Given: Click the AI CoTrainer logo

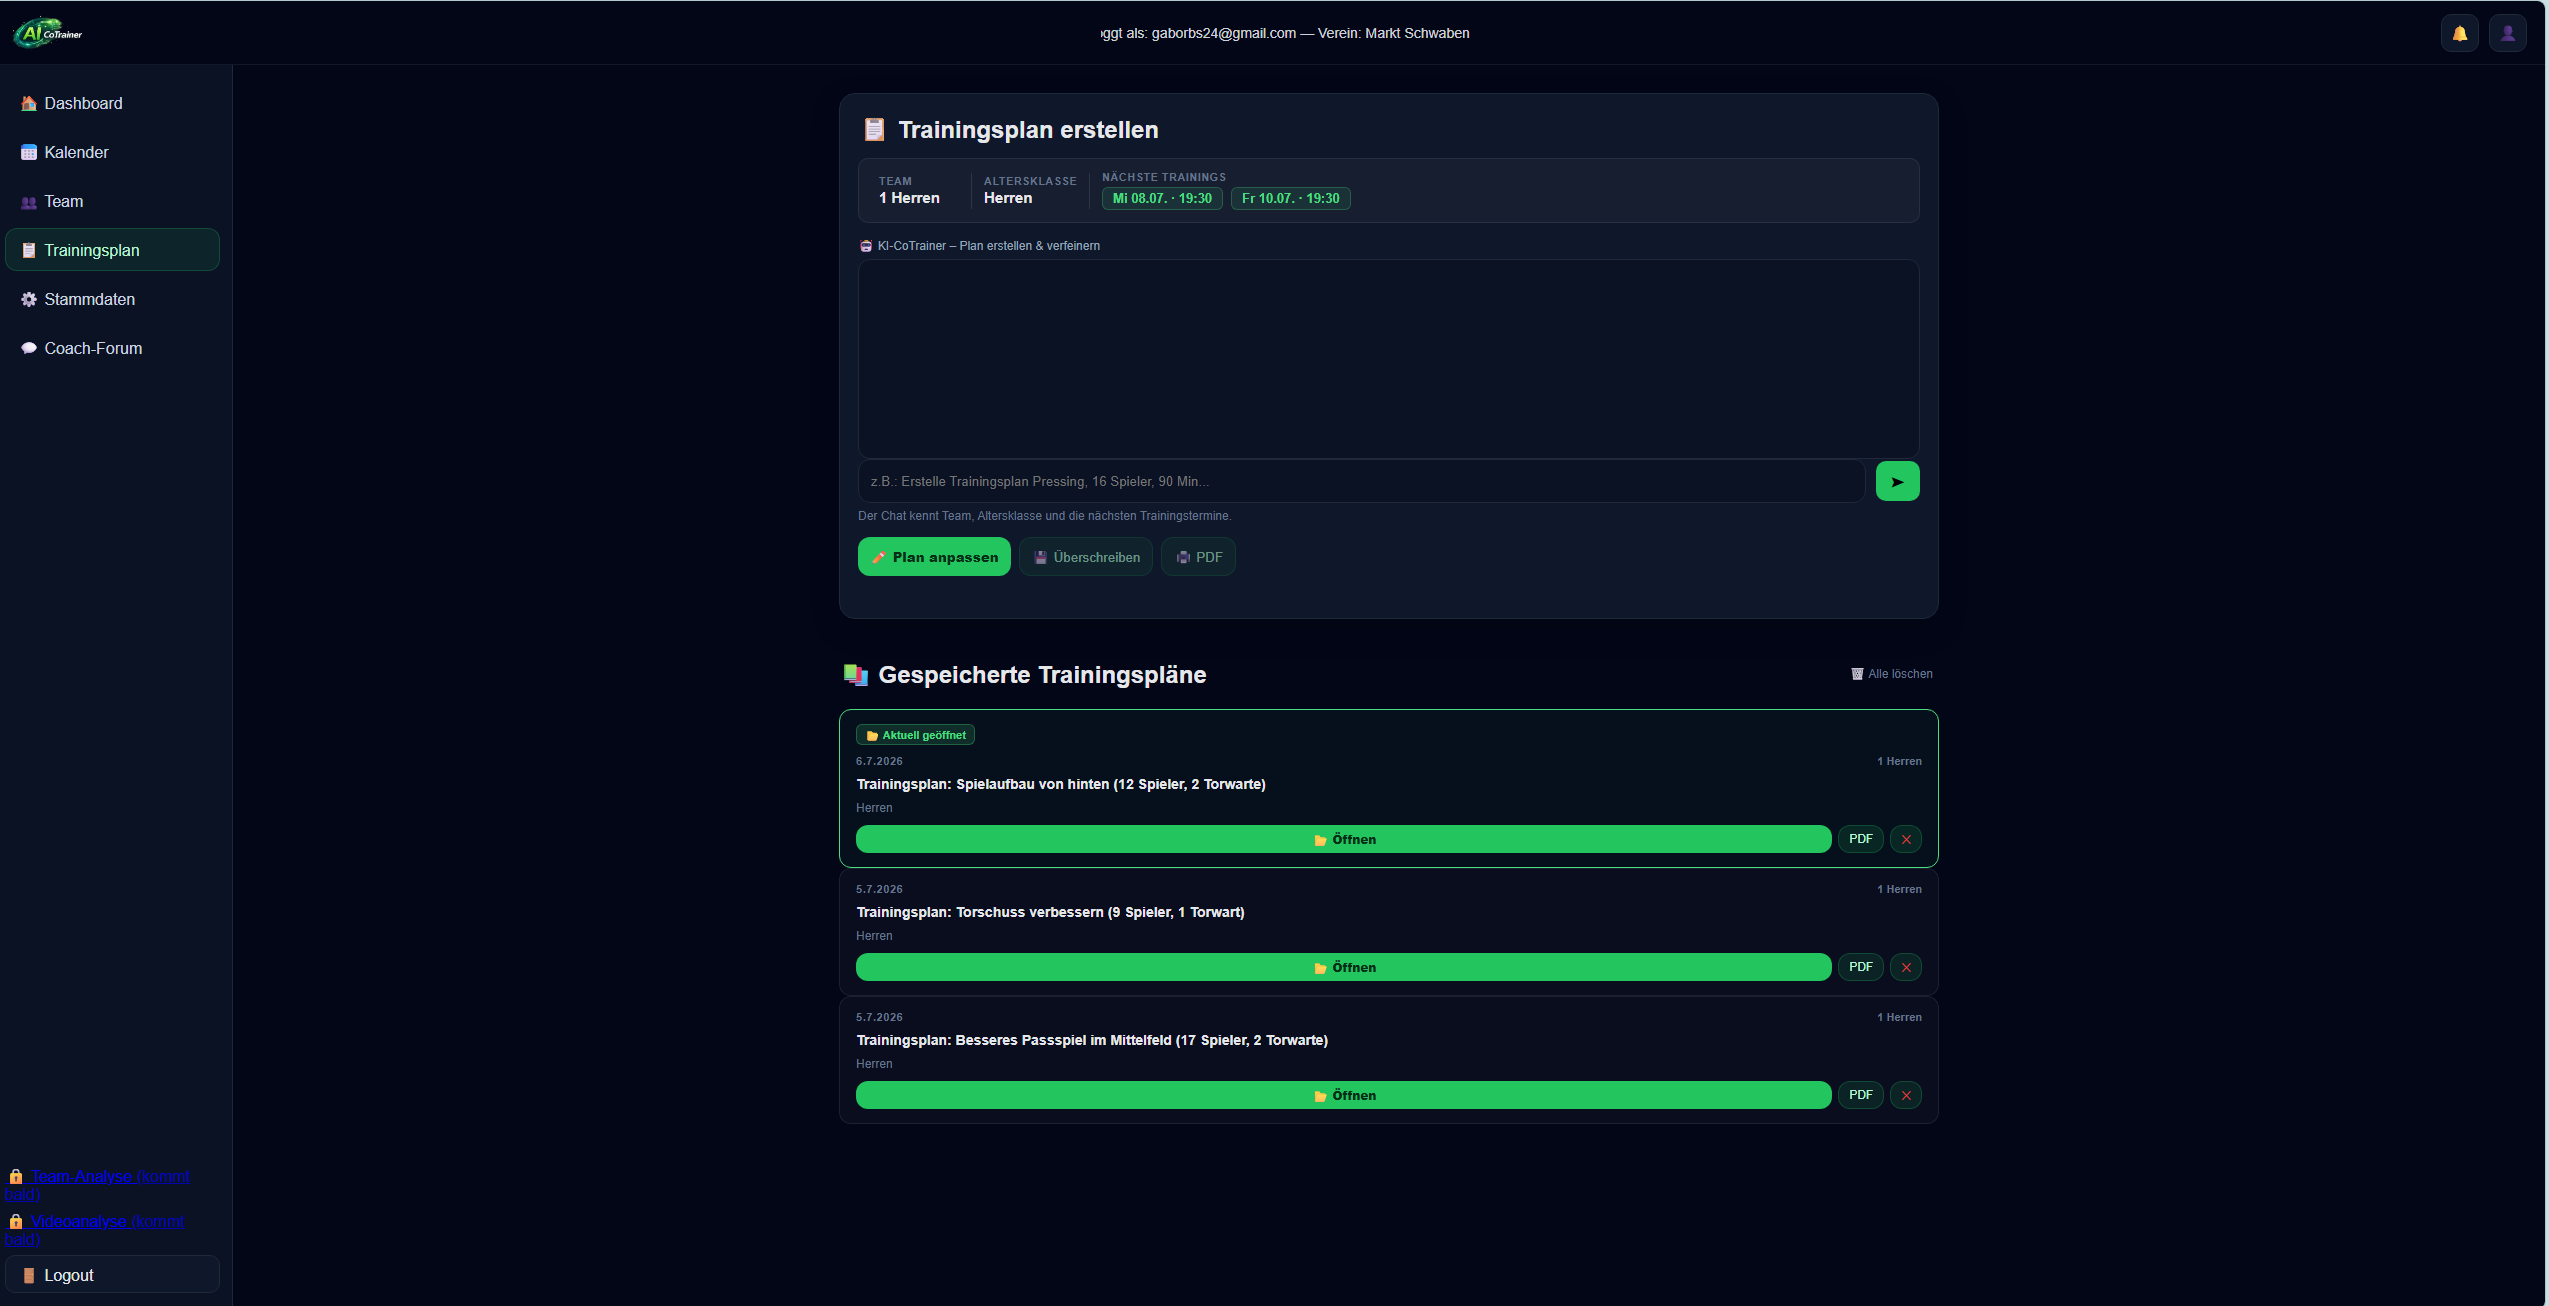Looking at the screenshot, I should click(x=48, y=33).
